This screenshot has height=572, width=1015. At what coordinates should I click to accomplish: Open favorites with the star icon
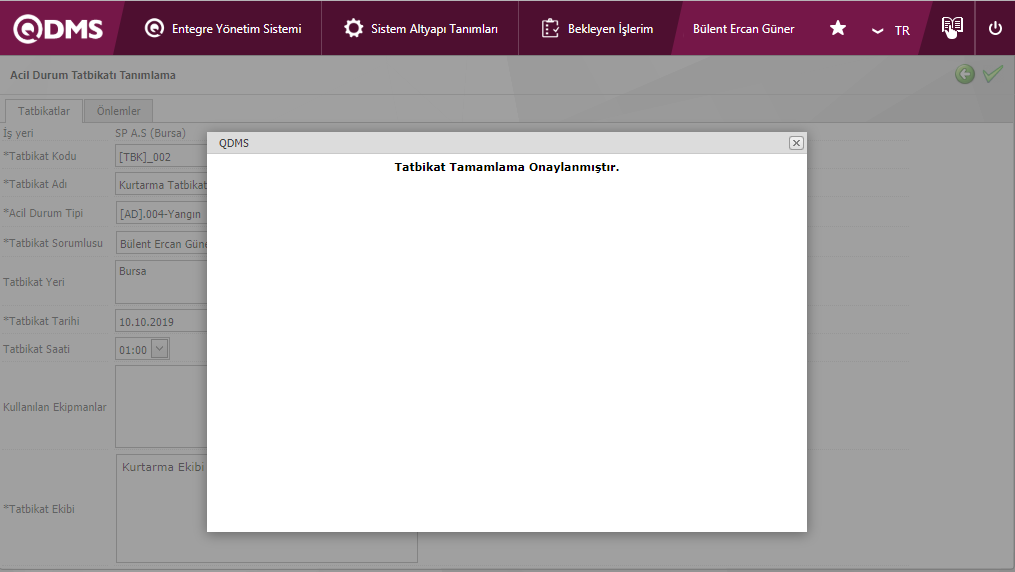pyautogui.click(x=838, y=28)
